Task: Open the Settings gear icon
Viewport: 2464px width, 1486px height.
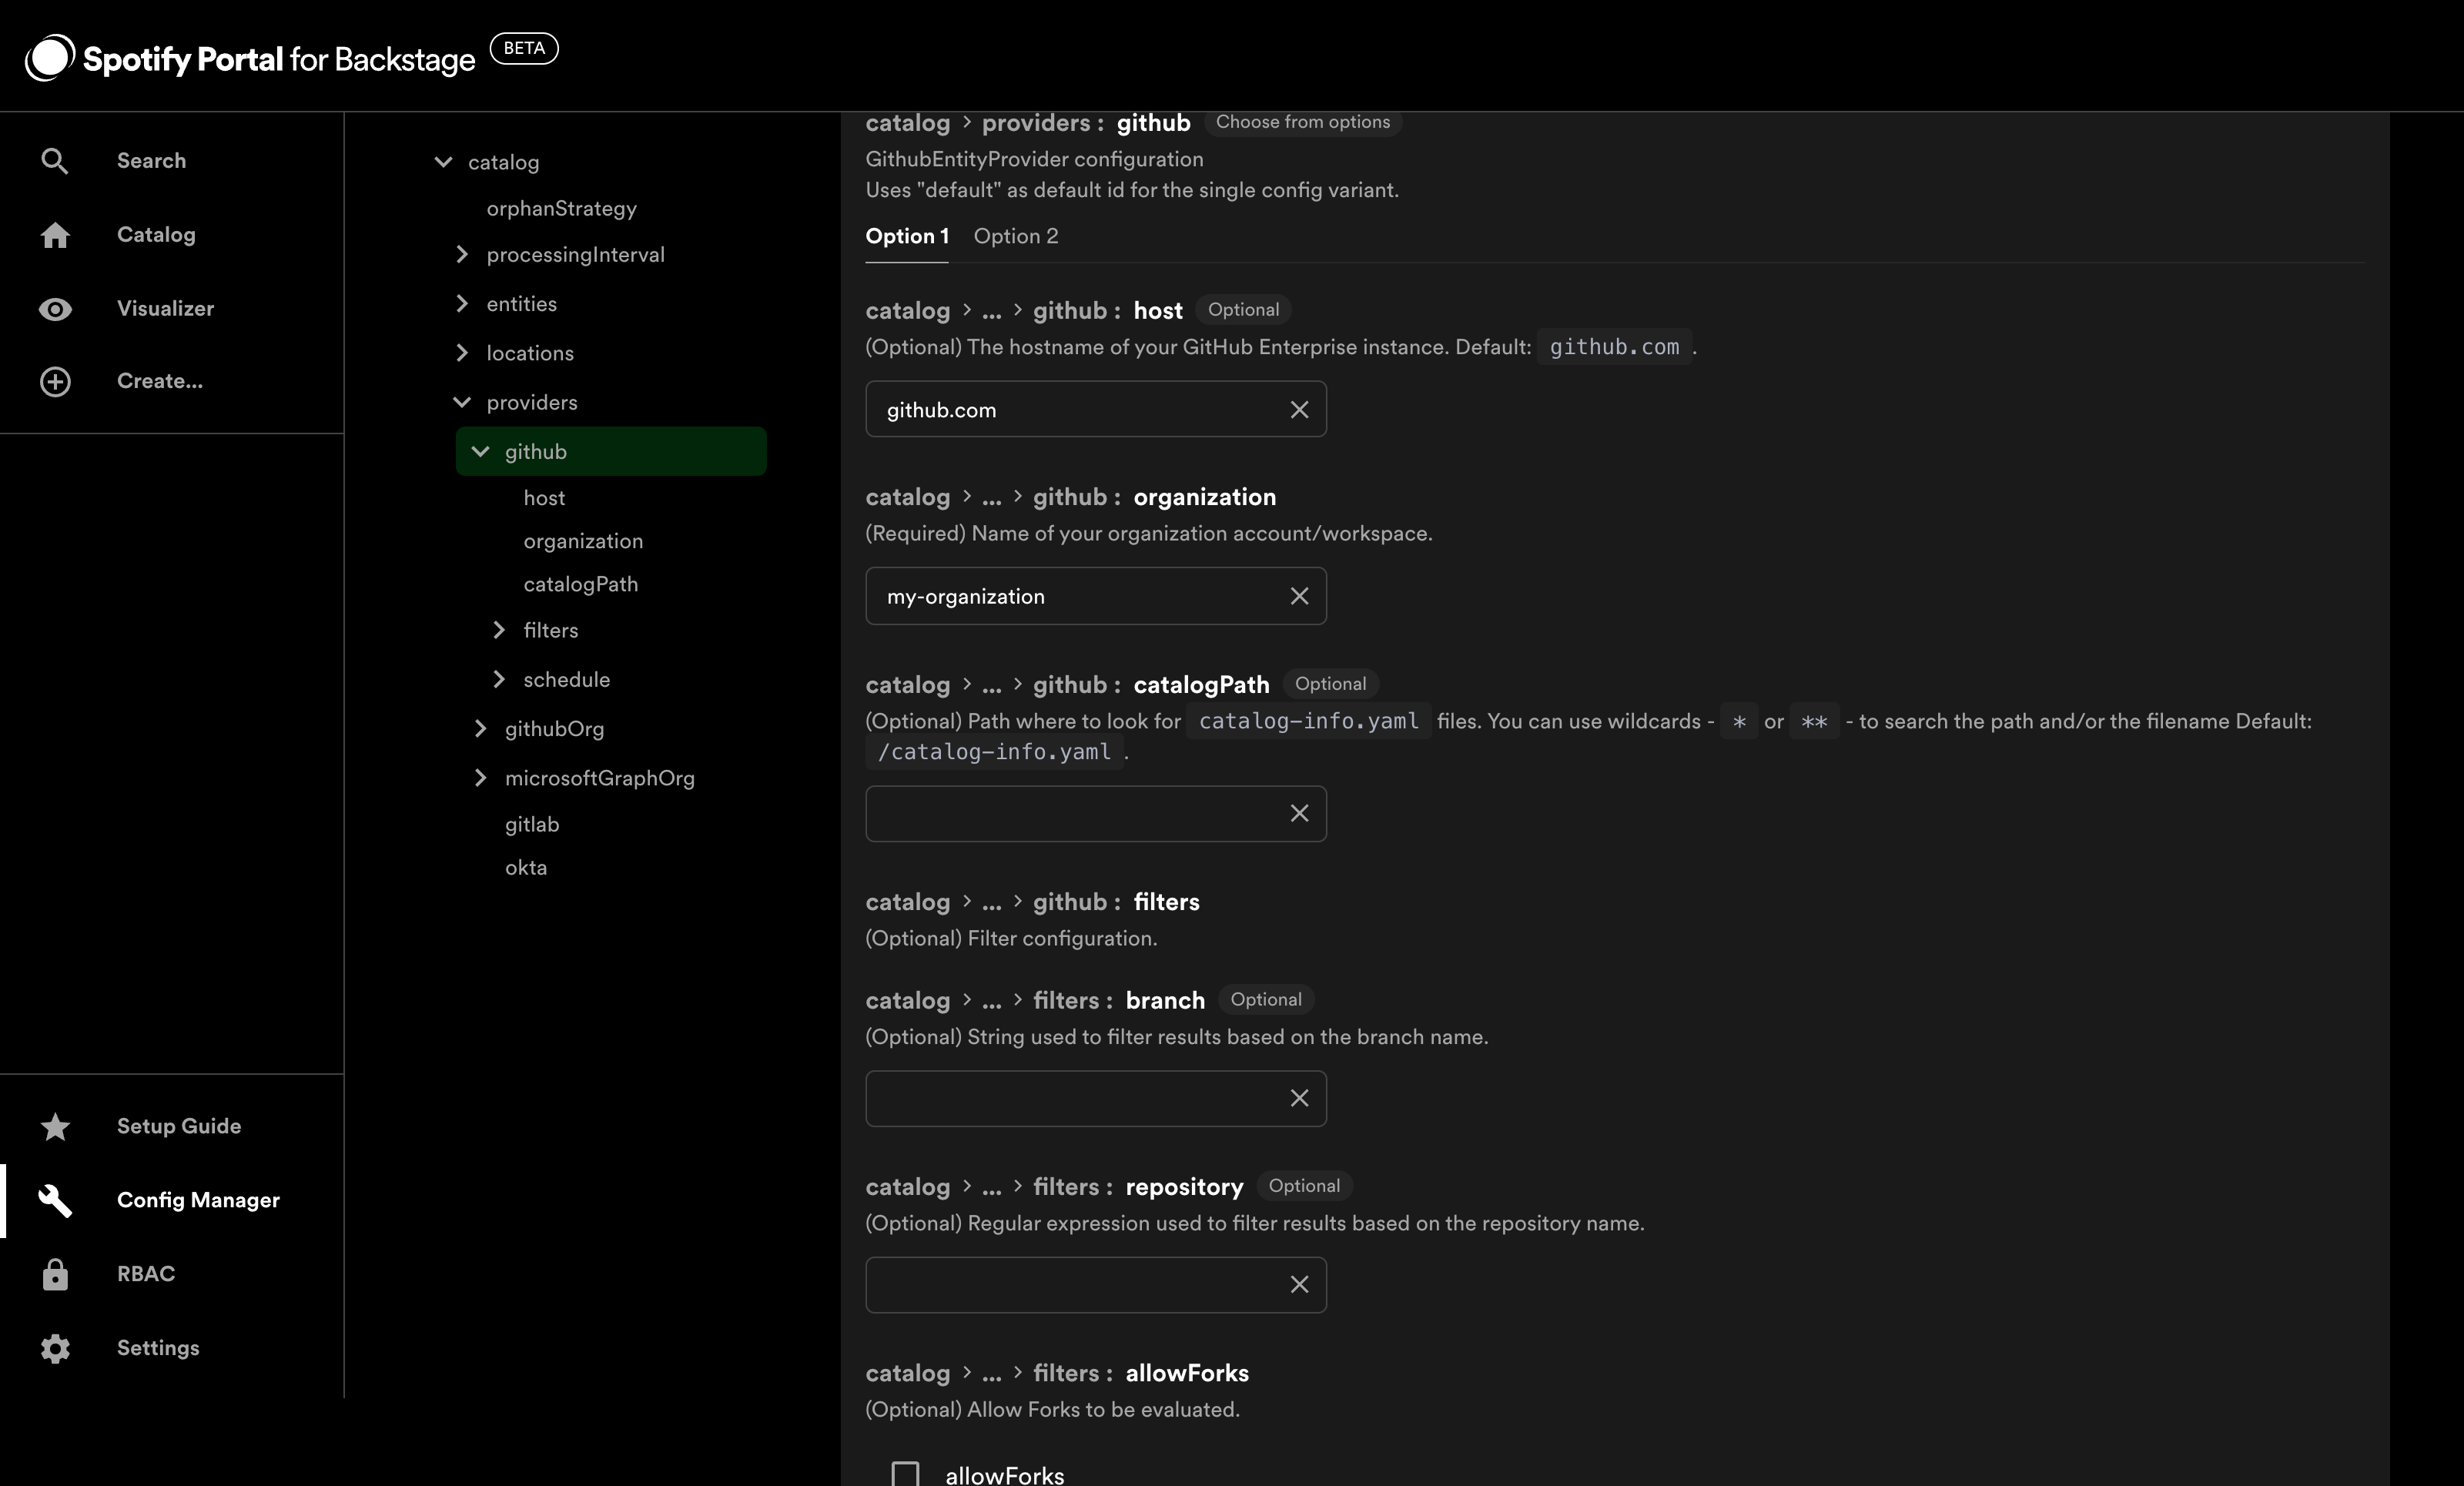Action: 55,1349
